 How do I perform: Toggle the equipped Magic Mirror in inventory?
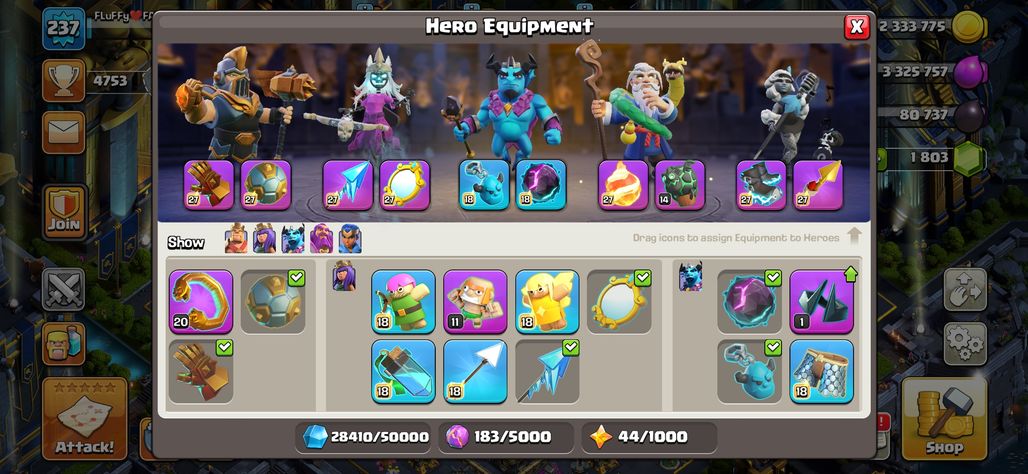pos(619,302)
